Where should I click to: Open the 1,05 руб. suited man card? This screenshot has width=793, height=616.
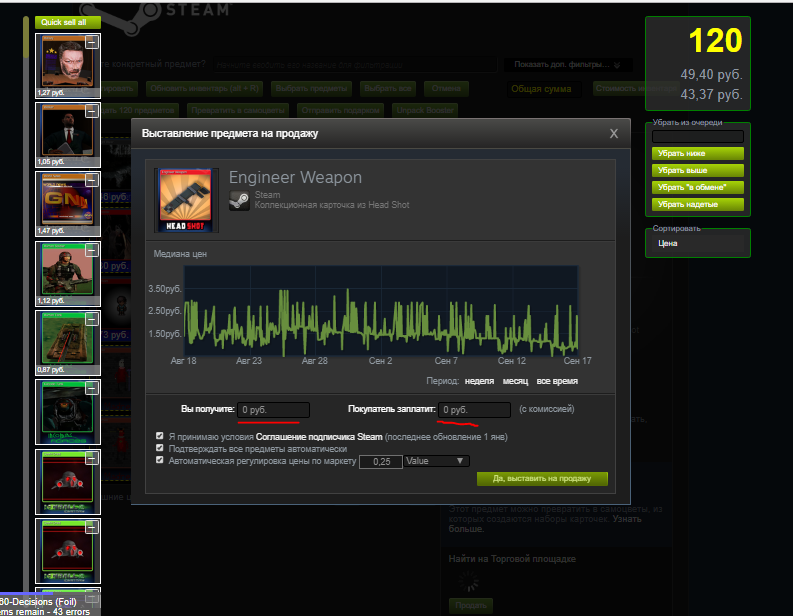coord(67,135)
